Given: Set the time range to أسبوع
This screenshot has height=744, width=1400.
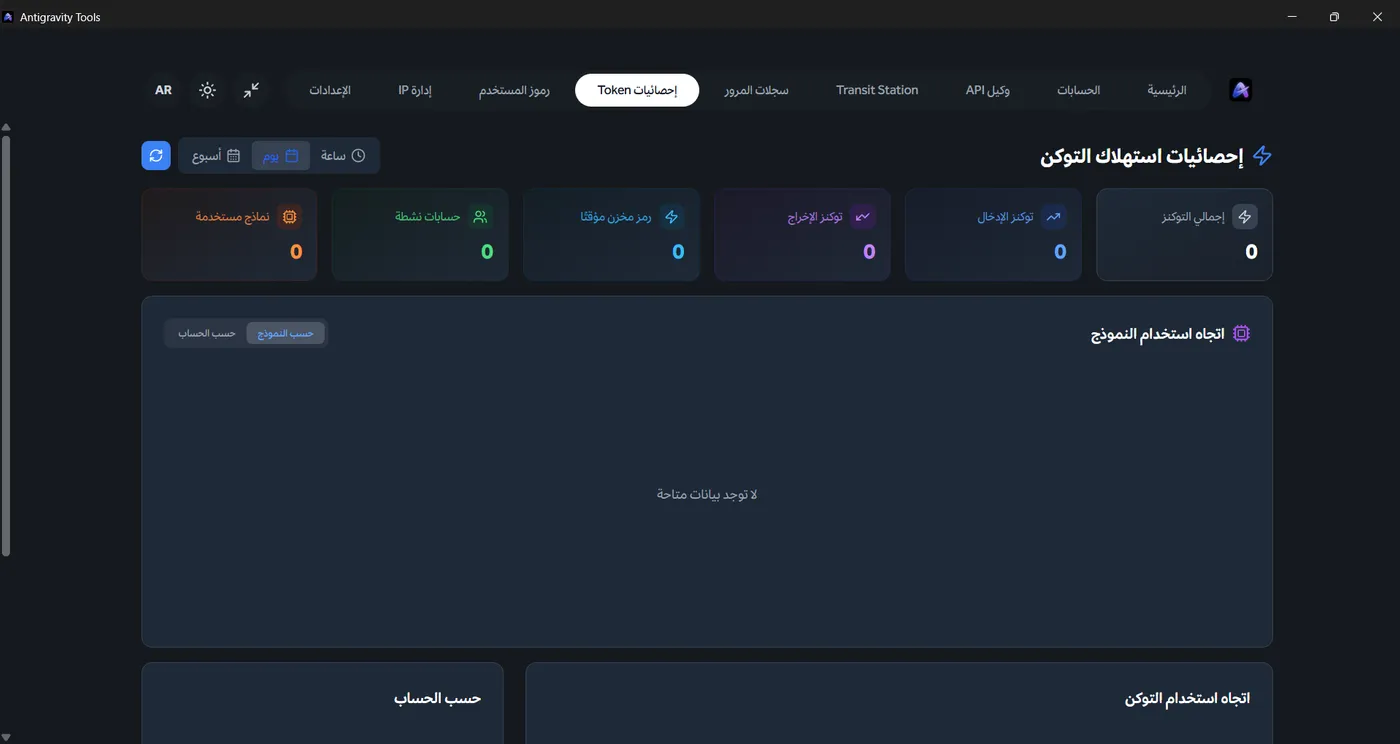Looking at the screenshot, I should tap(216, 155).
